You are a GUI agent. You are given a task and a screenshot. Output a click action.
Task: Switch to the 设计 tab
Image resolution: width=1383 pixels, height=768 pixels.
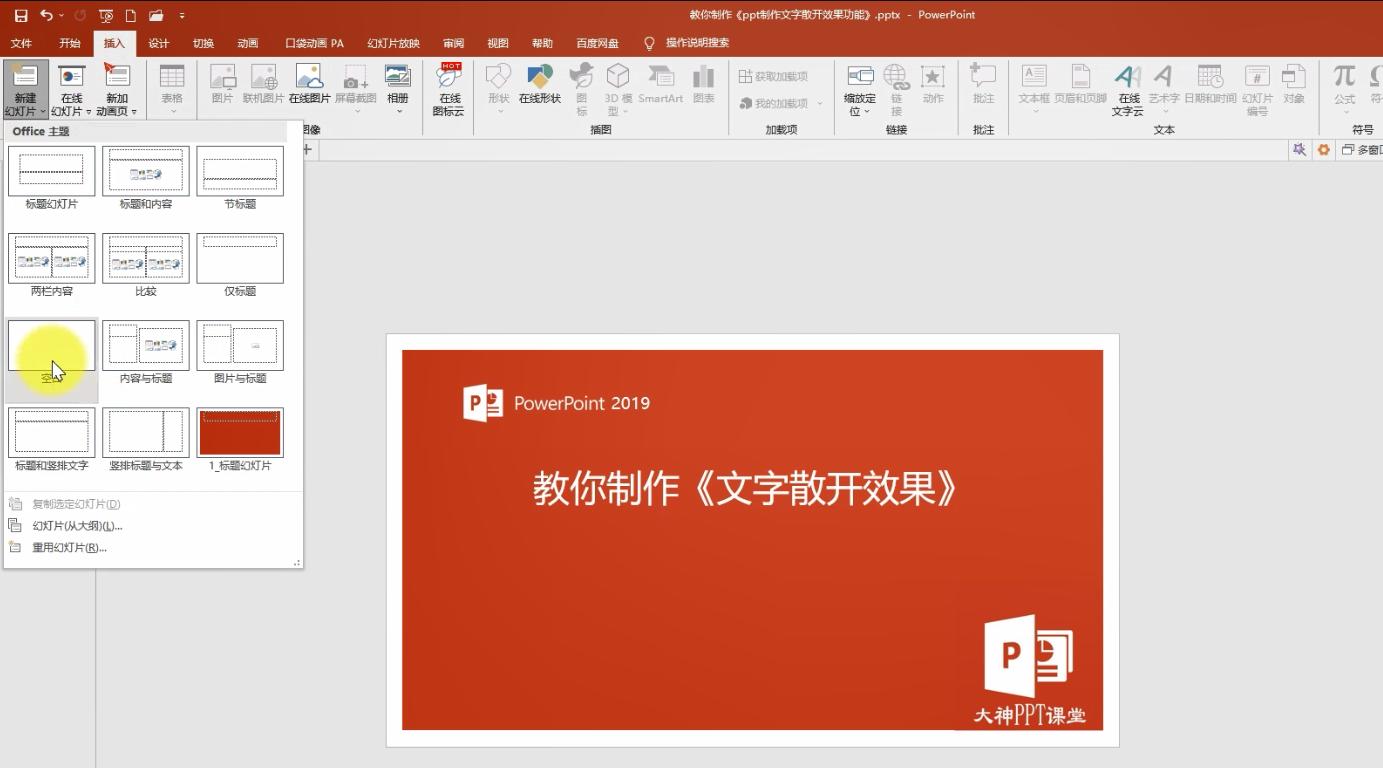[x=158, y=43]
